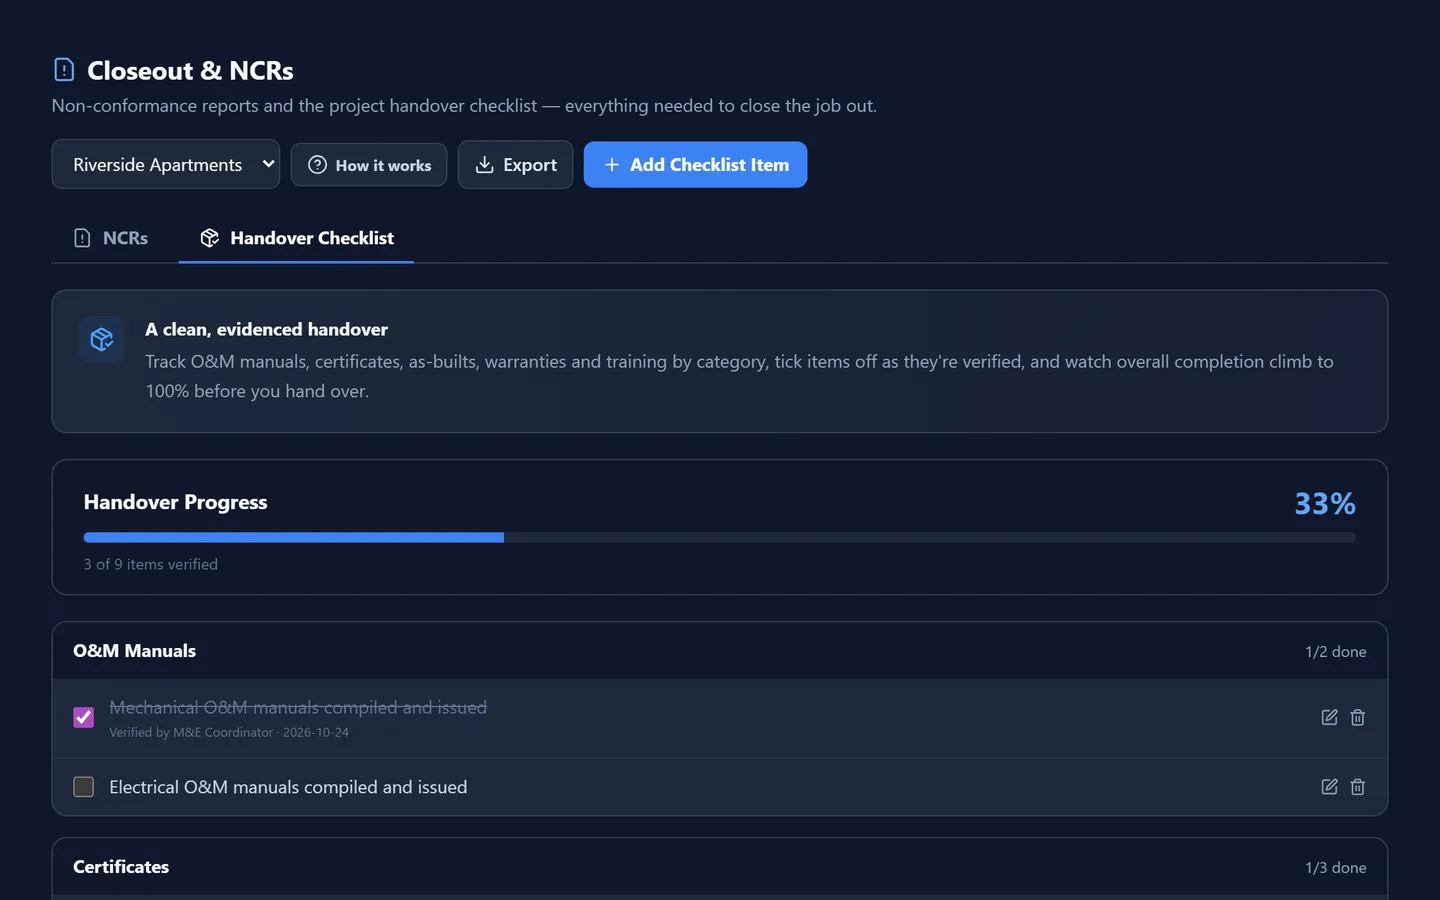The image size is (1440, 900).
Task: Switch to the NCRs tab
Action: [111, 238]
